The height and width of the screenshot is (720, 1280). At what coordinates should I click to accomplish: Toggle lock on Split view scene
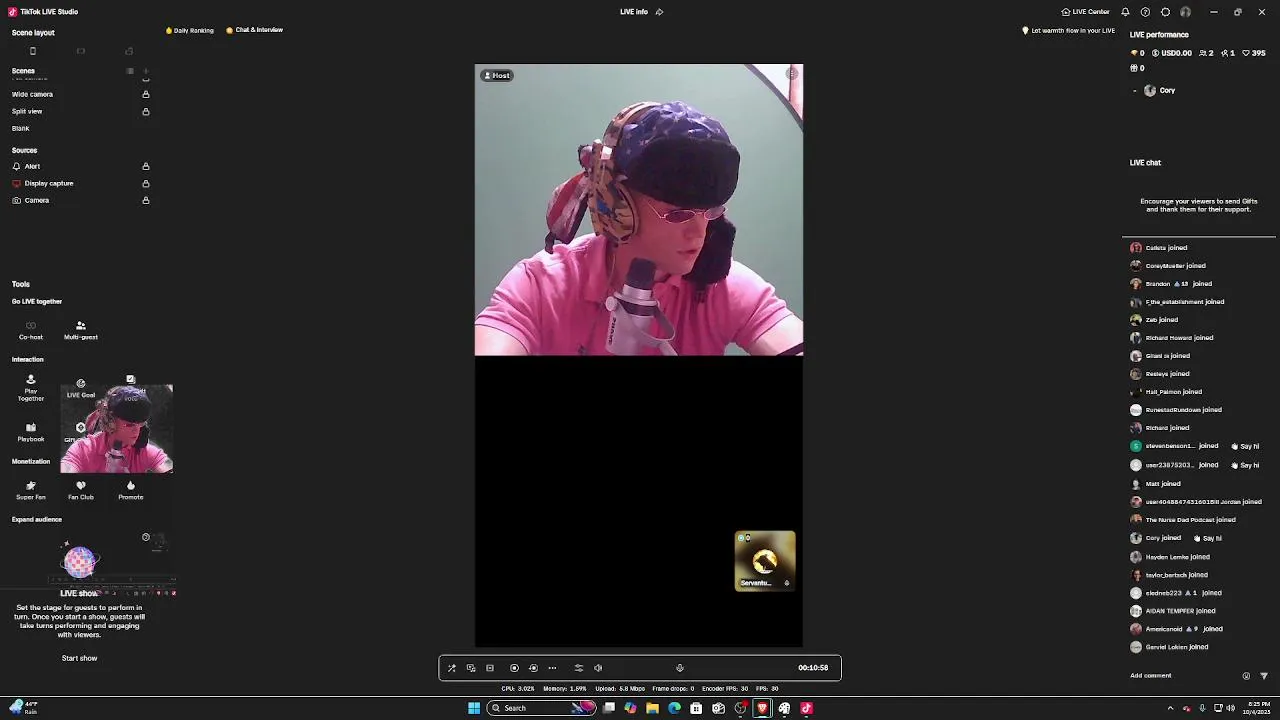point(146,111)
